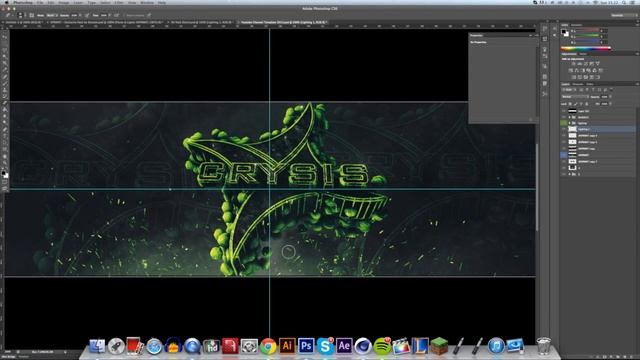Open Photoshop Ps icon in the dock
This screenshot has height=360, width=640.
click(306, 346)
